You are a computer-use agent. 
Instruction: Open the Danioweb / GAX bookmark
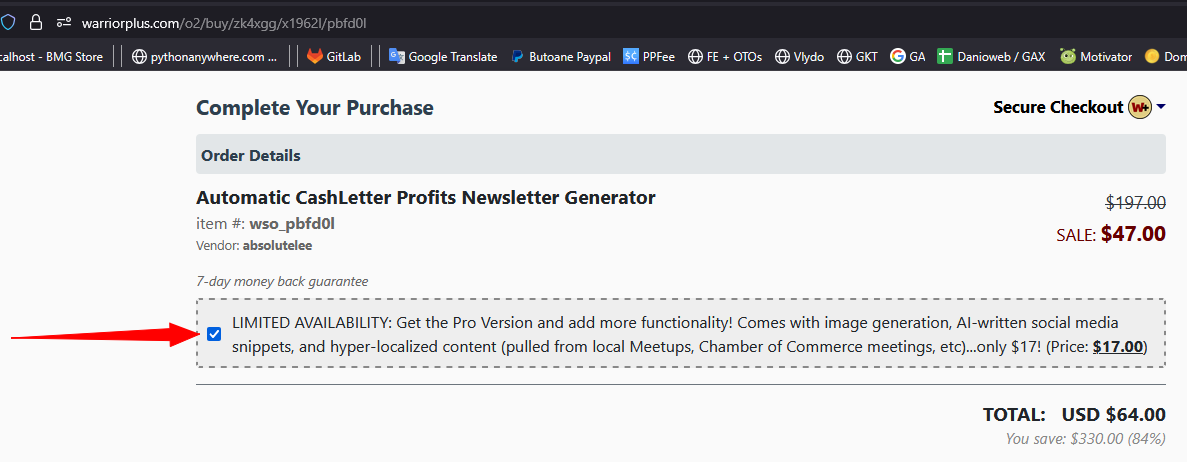(x=991, y=57)
